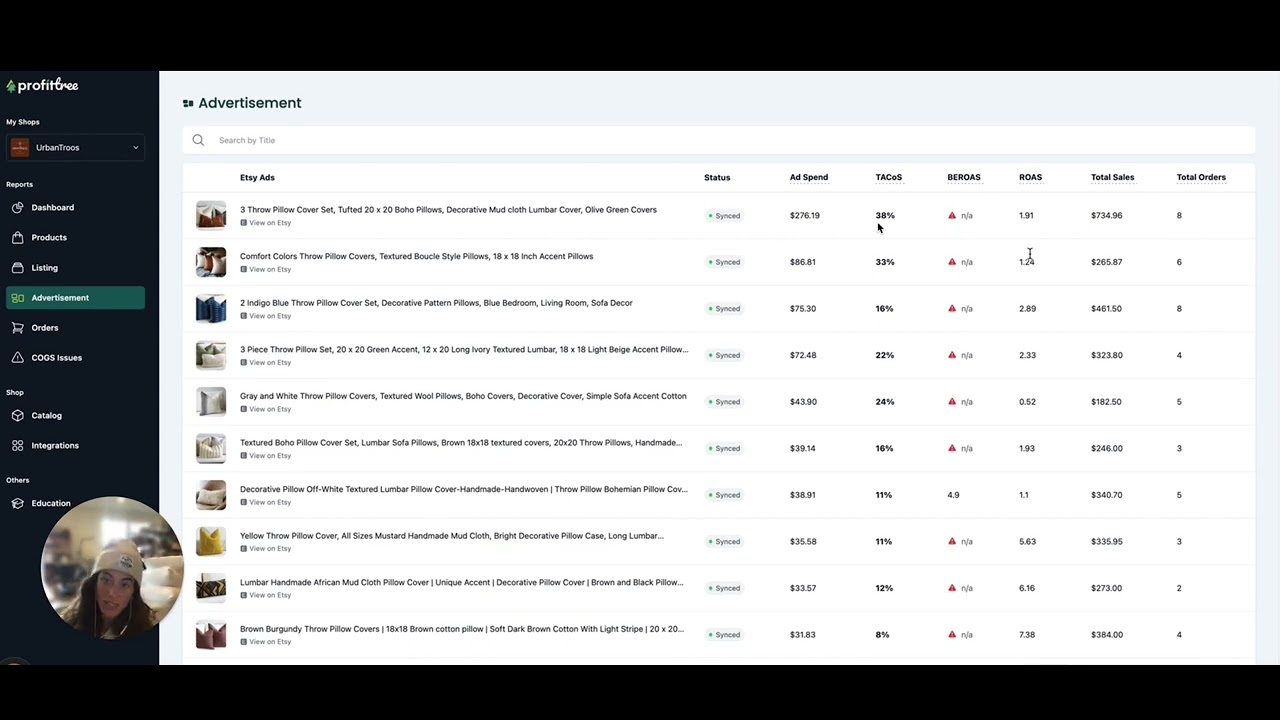Focus the Search by Title field
The image size is (1280, 720).
pos(719,140)
